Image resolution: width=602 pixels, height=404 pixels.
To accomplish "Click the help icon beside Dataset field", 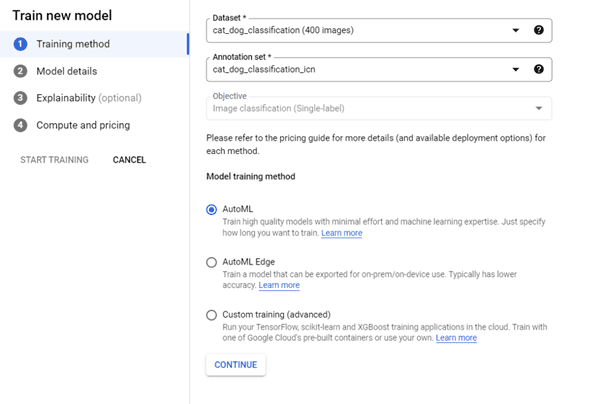I will 539,30.
